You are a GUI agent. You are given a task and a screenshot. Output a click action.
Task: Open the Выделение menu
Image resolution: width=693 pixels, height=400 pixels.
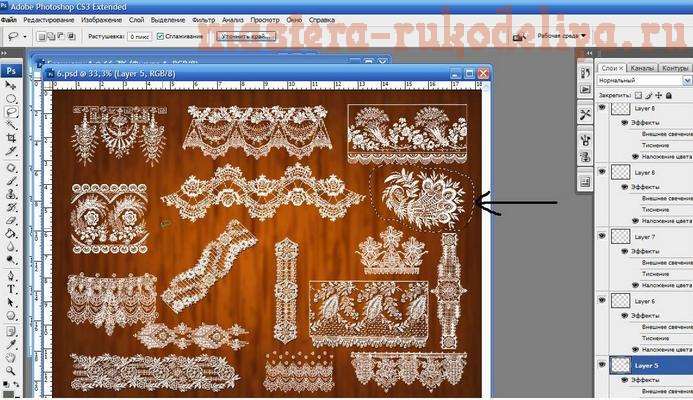(168, 20)
